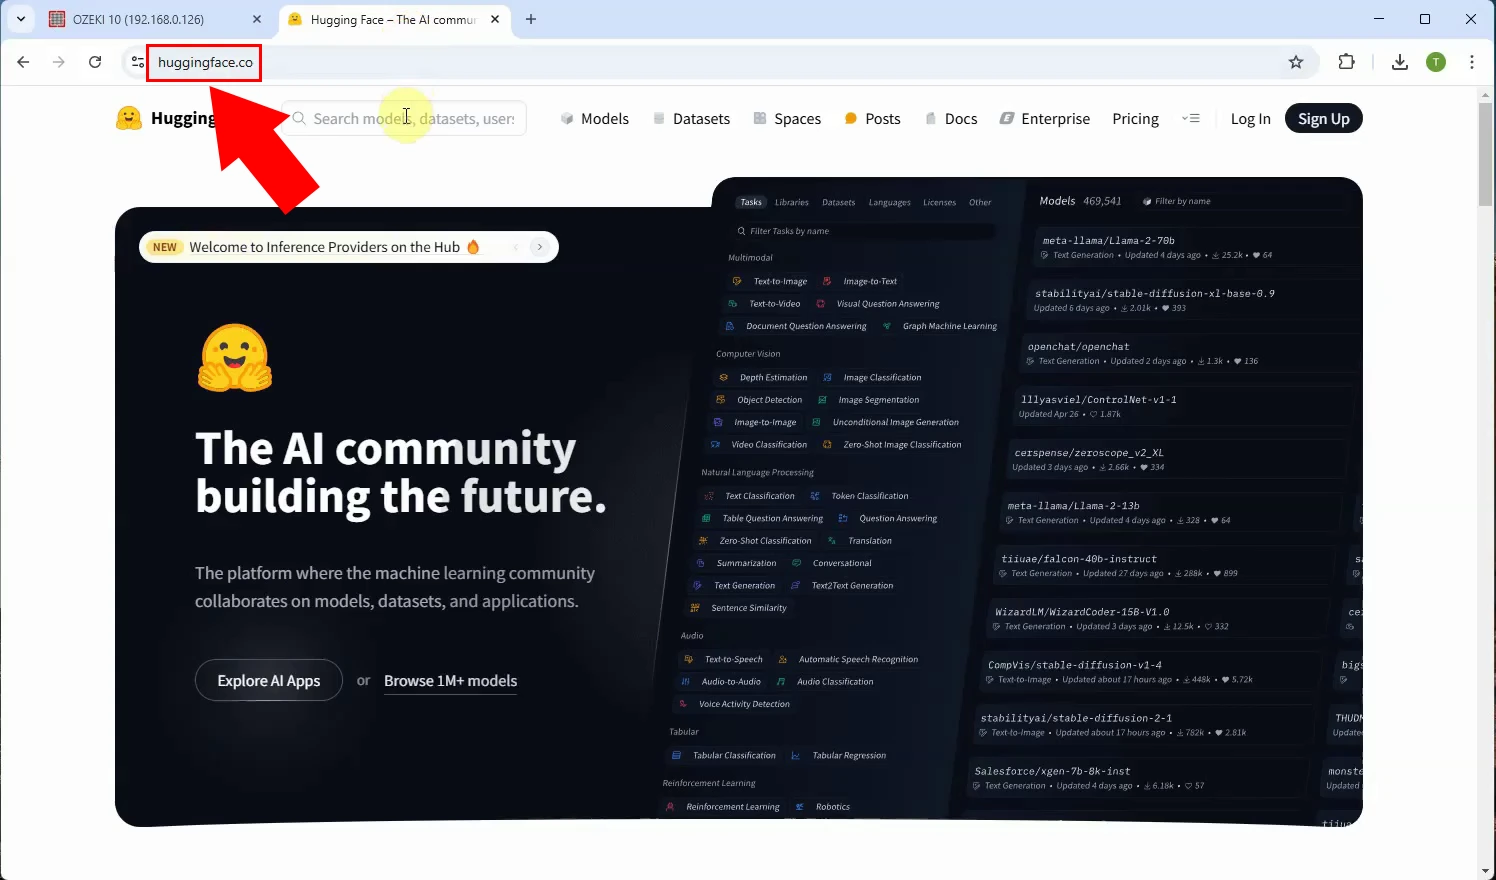Open Models in the navigation

(594, 118)
